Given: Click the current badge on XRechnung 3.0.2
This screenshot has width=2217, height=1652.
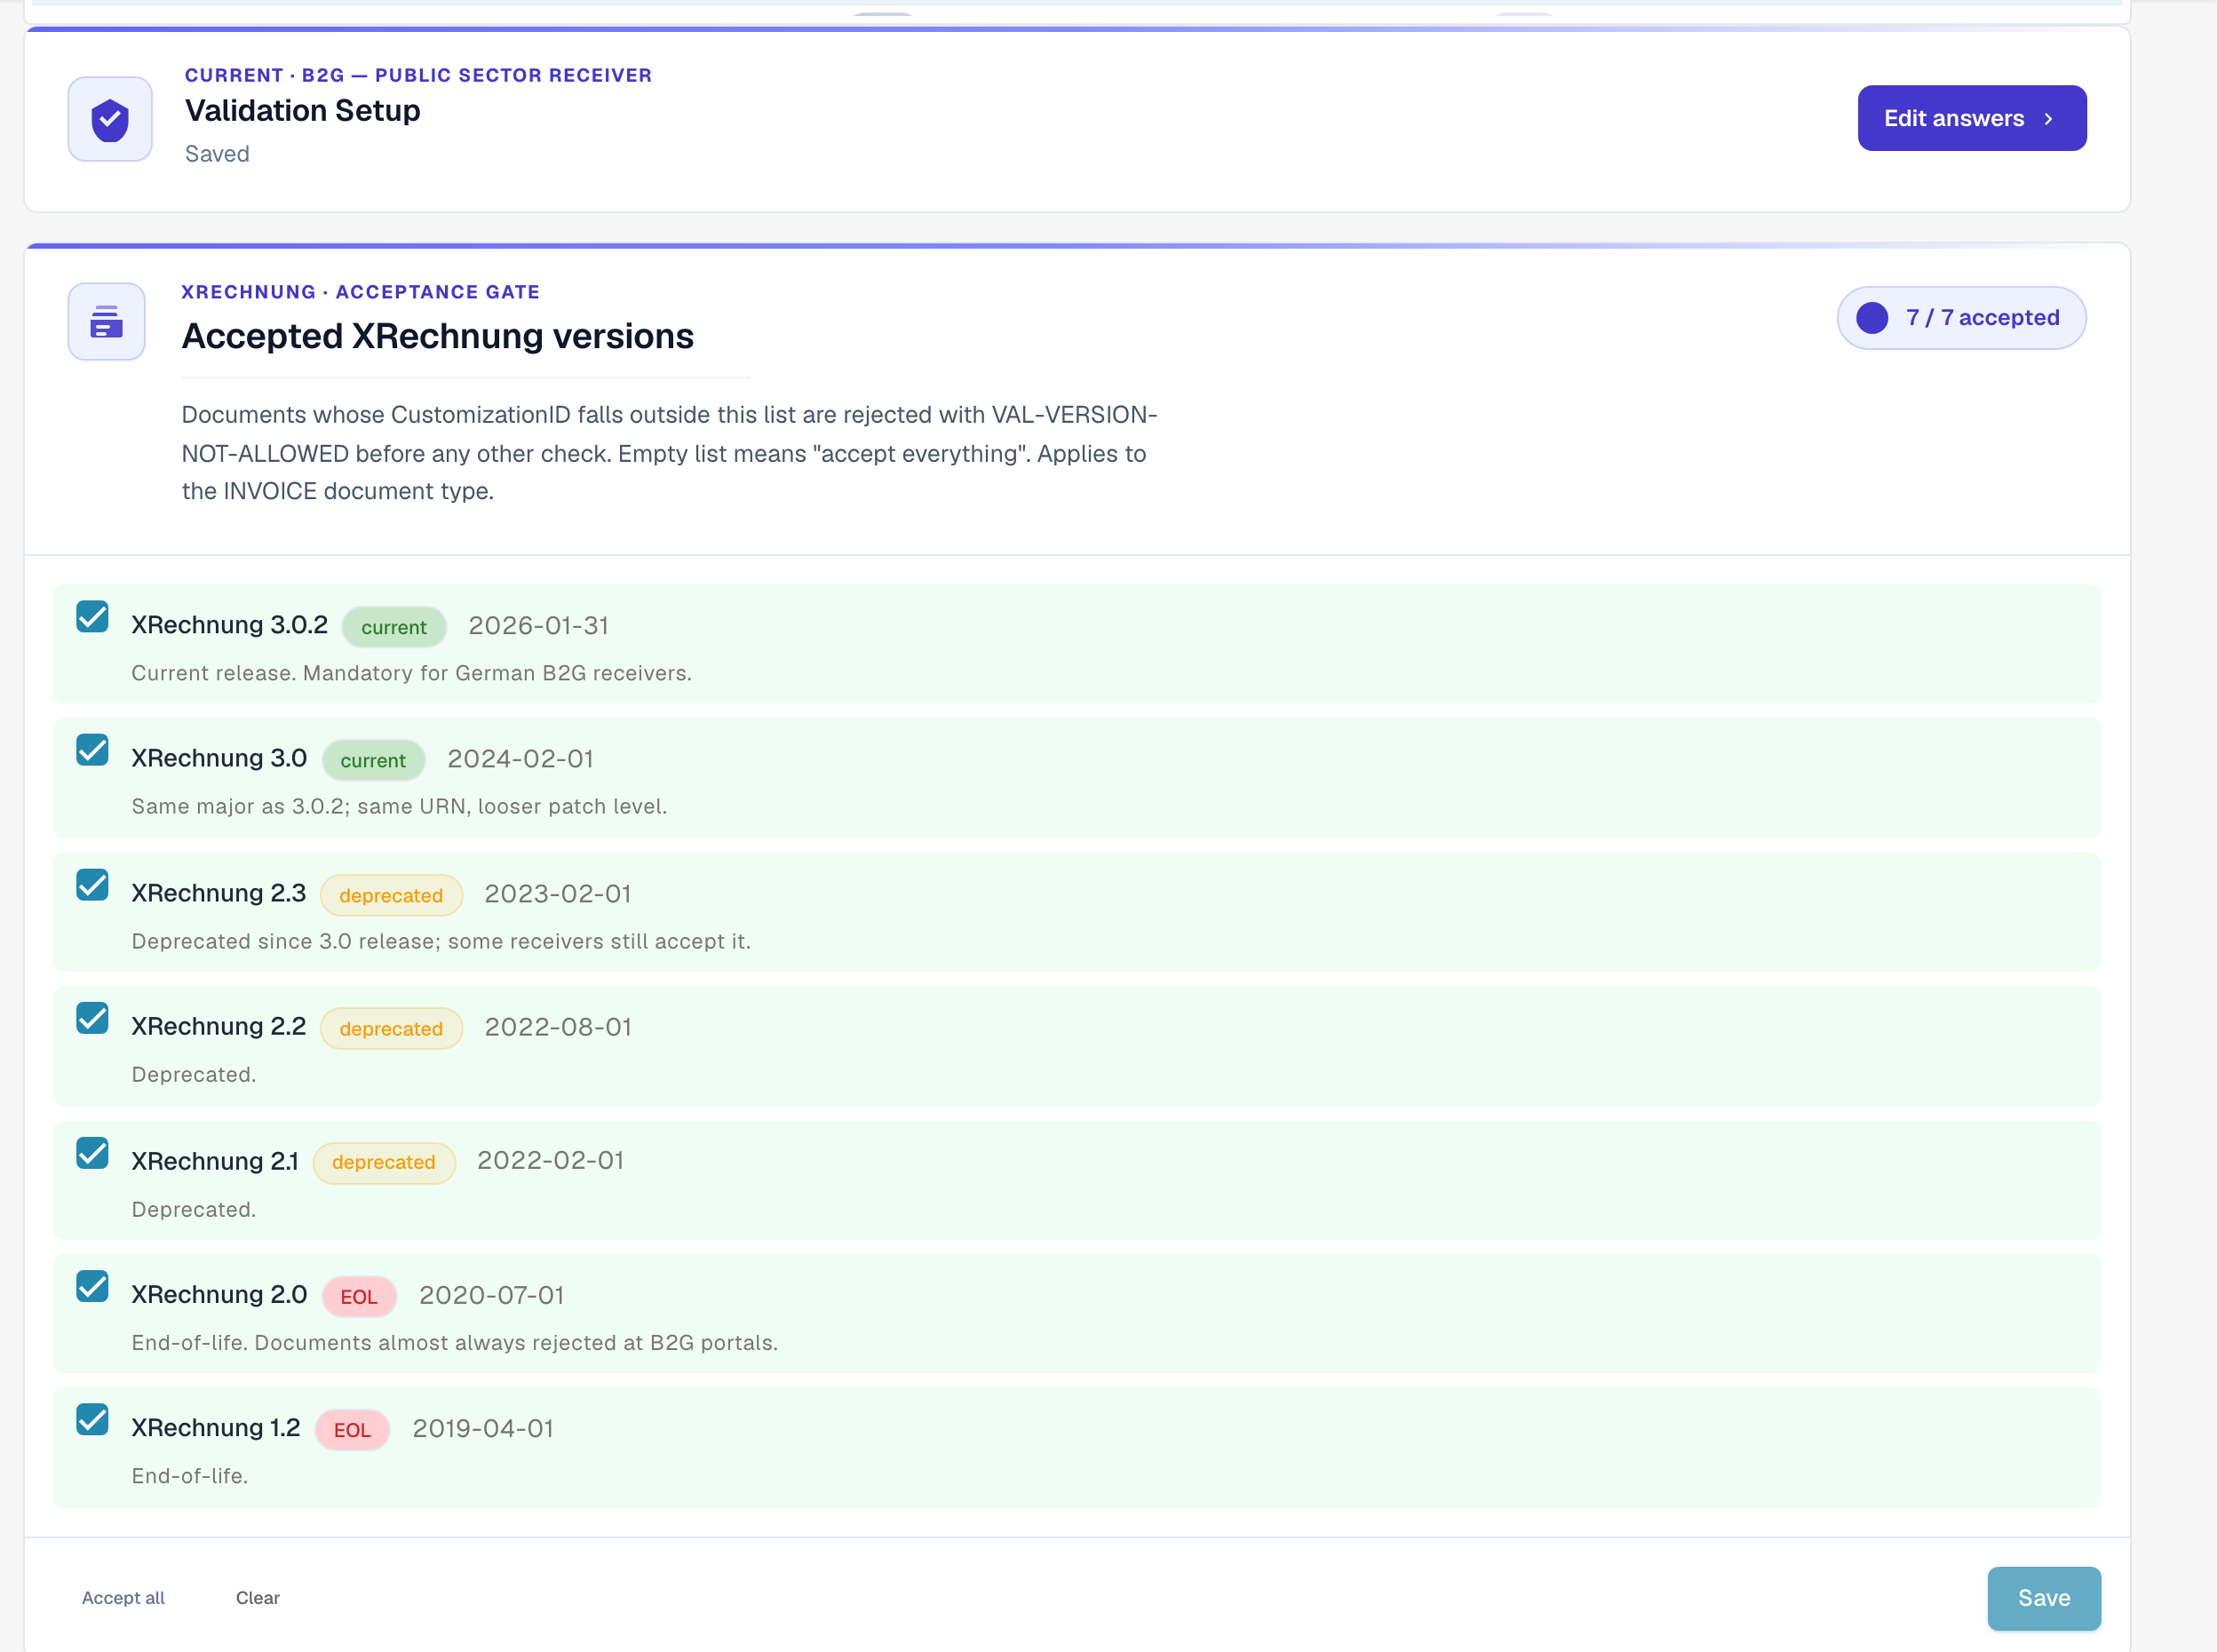Looking at the screenshot, I should (394, 627).
